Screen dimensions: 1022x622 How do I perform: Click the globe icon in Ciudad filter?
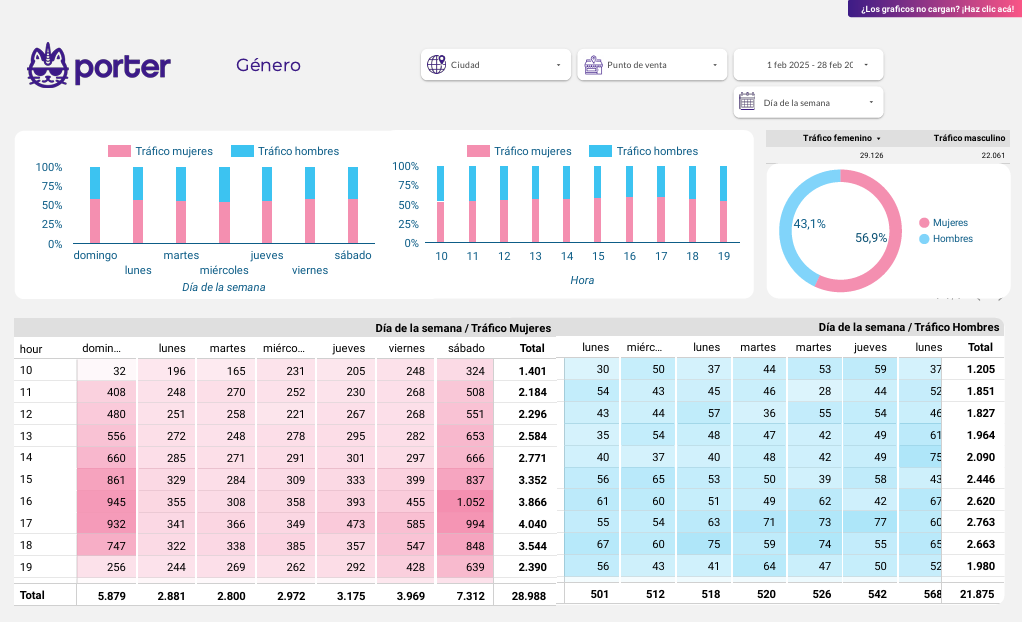(436, 65)
